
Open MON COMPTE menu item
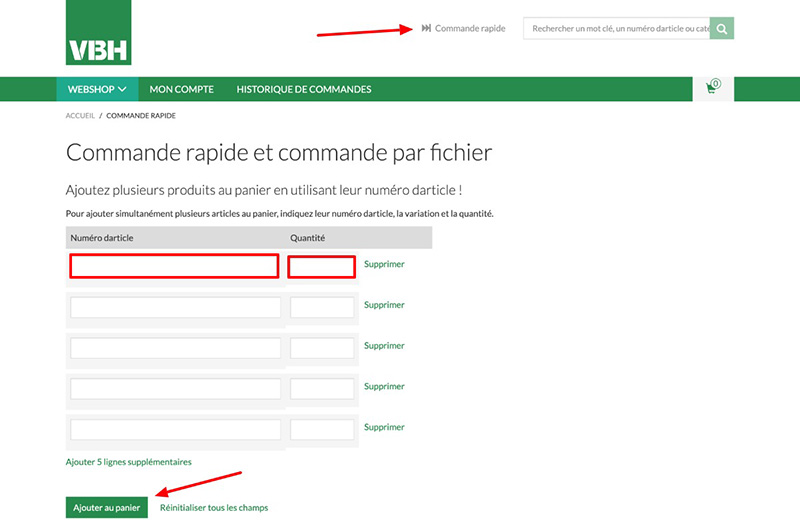pyautogui.click(x=181, y=89)
